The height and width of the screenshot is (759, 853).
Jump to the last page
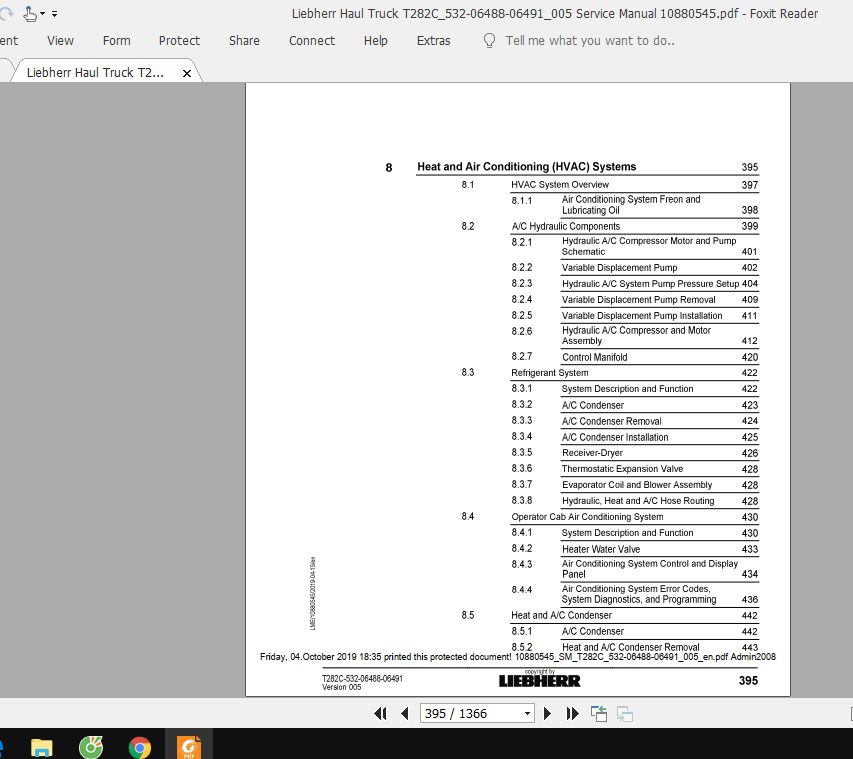572,713
